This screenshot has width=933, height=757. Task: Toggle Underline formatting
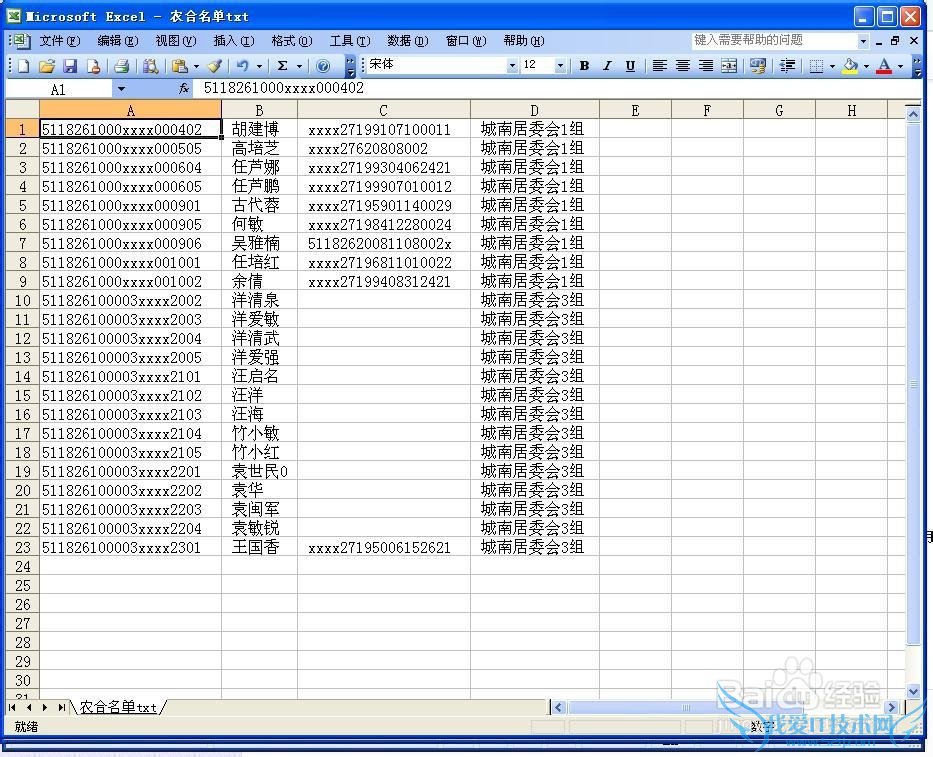(x=630, y=66)
